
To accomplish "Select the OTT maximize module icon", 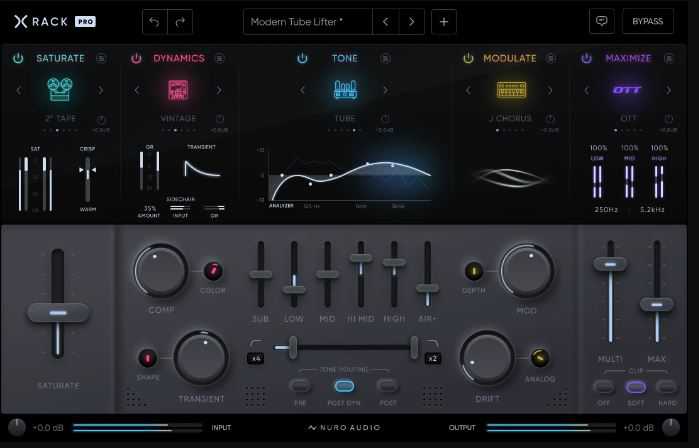I will pyautogui.click(x=626, y=90).
